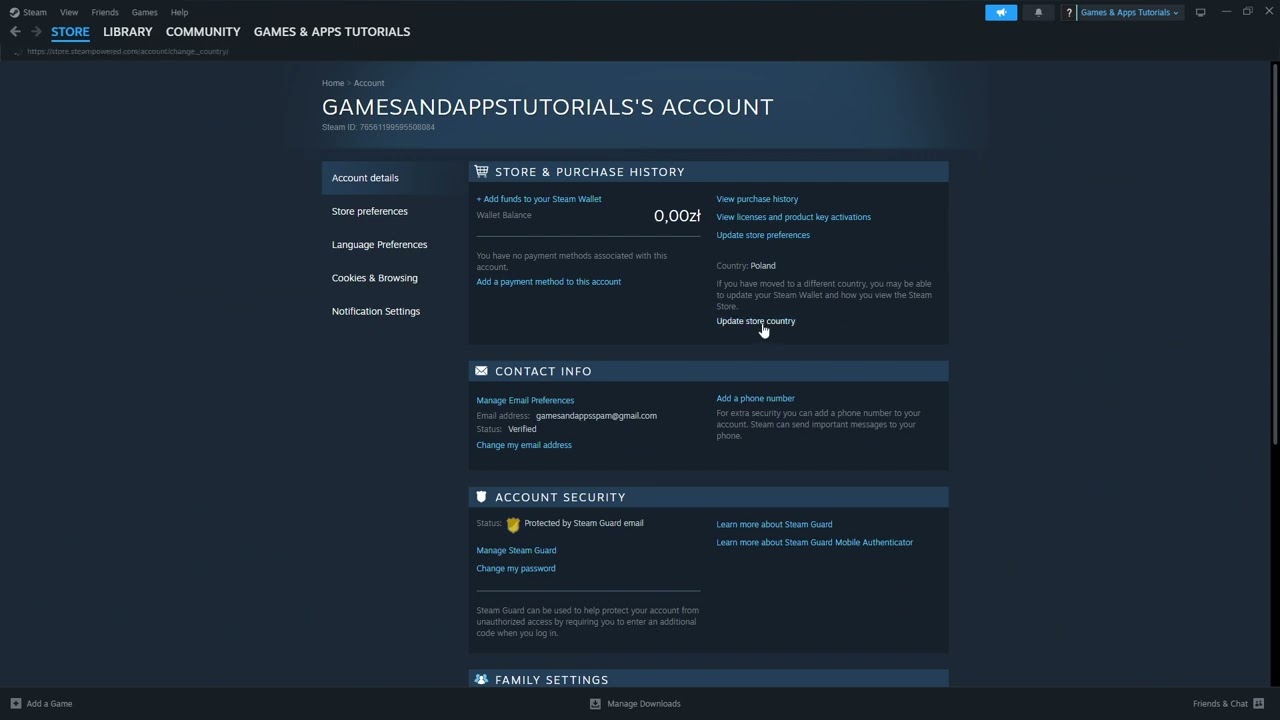Click Change my email address
Image resolution: width=1280 pixels, height=720 pixels.
click(x=524, y=445)
